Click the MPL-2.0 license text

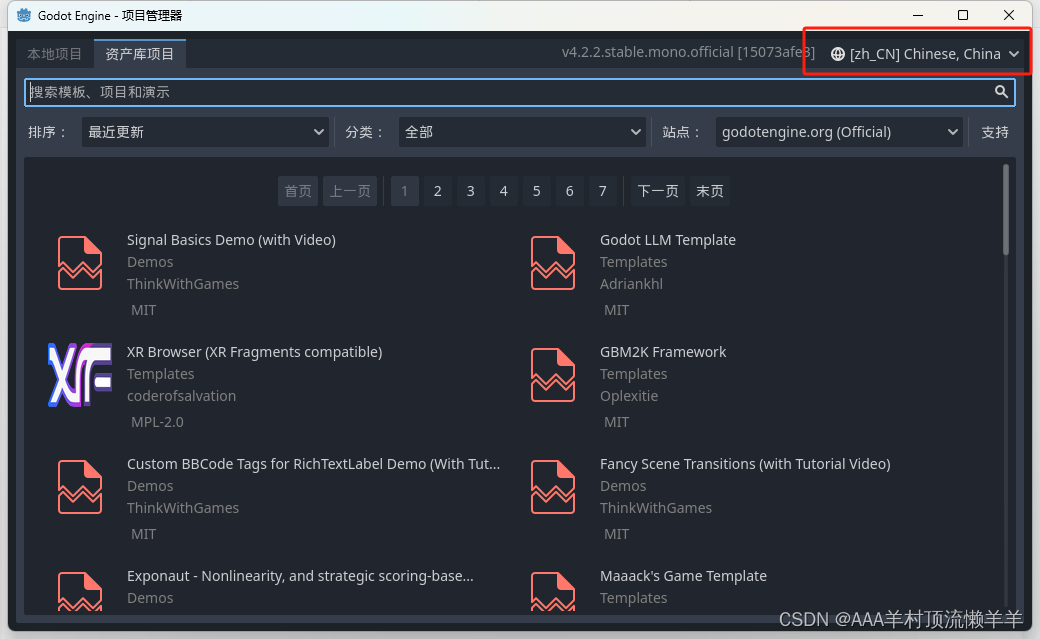(x=157, y=422)
